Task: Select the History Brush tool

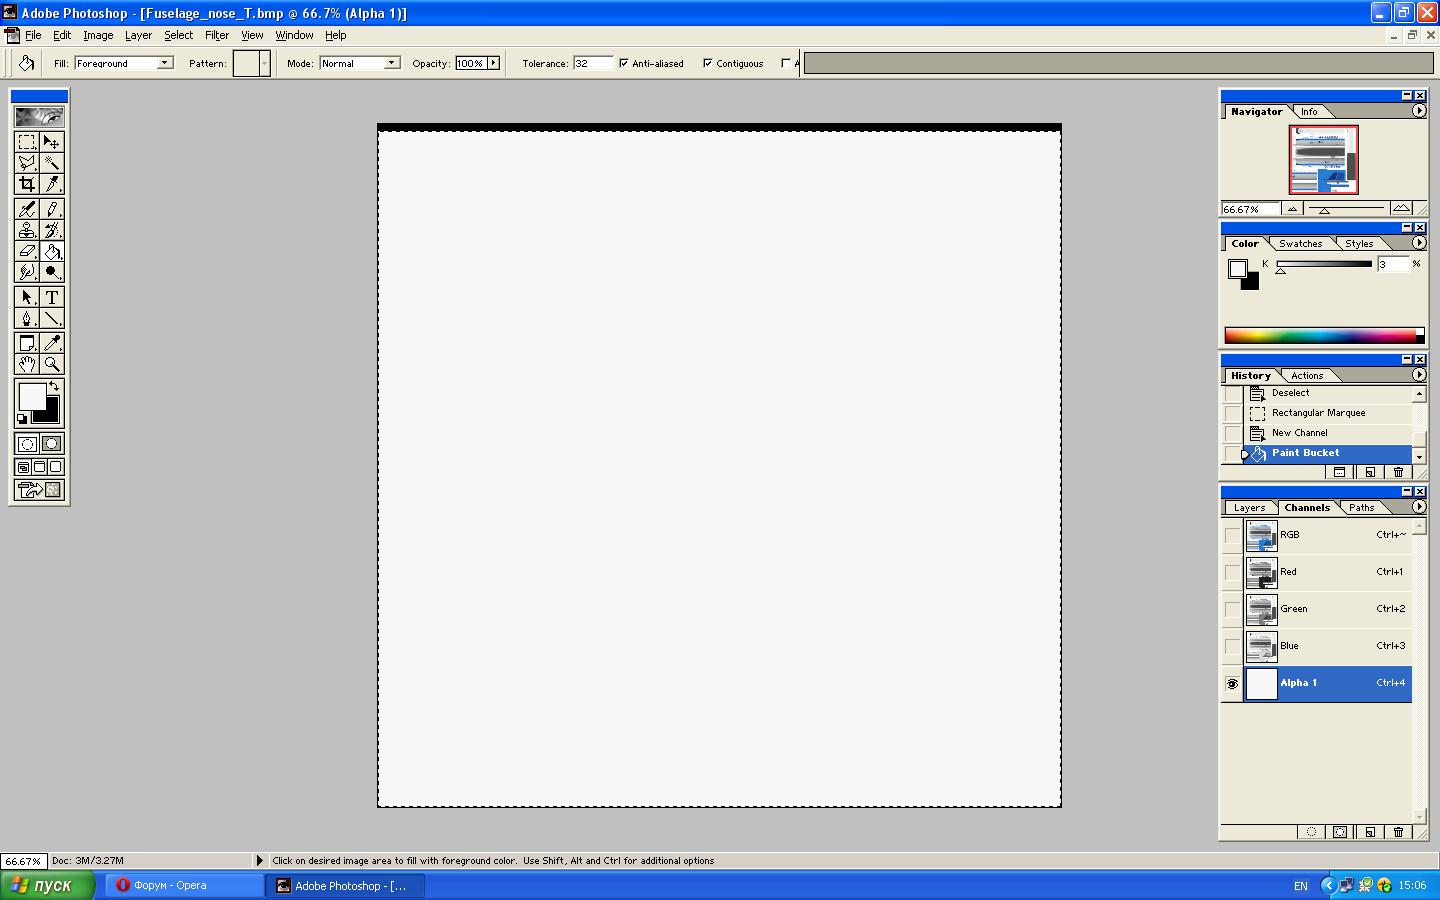Action: (x=52, y=230)
